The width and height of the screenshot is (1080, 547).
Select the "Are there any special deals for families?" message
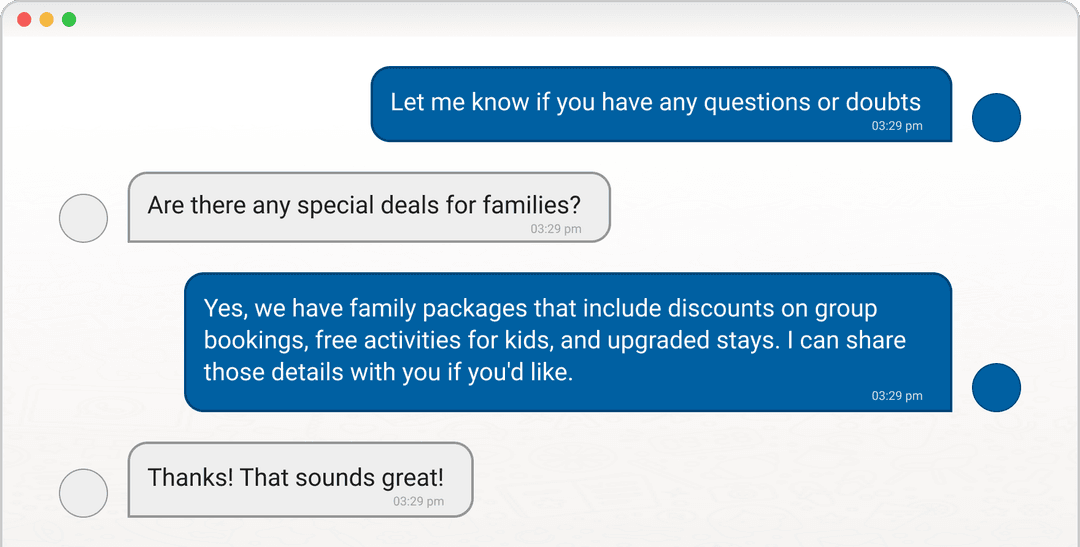pyautogui.click(x=369, y=207)
